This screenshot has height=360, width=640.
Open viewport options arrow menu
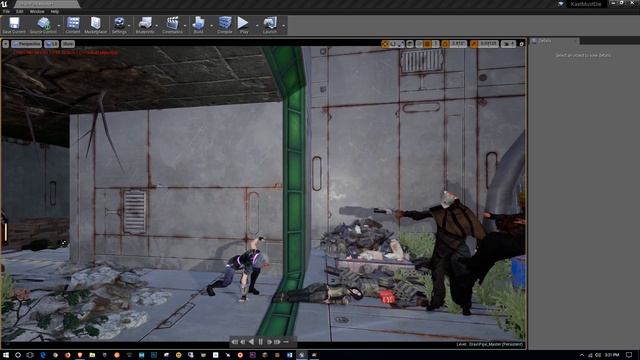5,44
